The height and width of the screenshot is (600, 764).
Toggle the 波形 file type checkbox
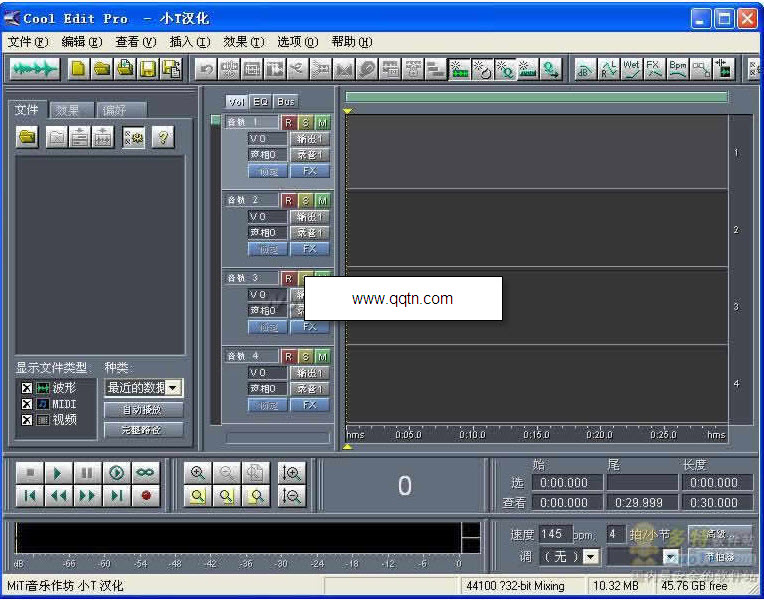pyautogui.click(x=27, y=388)
